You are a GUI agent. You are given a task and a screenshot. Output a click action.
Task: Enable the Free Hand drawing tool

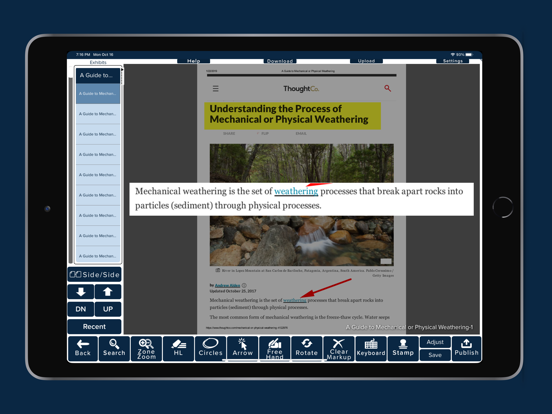(274, 348)
